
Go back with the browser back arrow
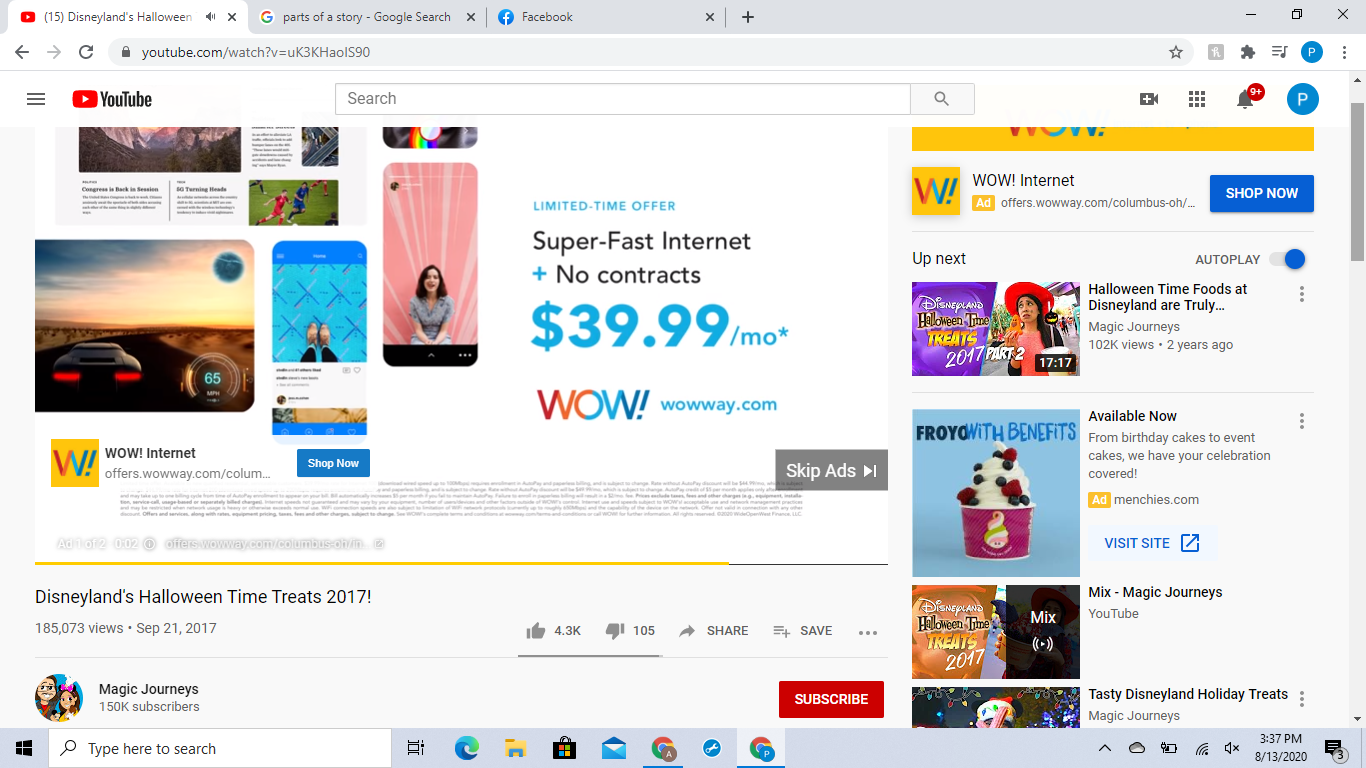(22, 52)
